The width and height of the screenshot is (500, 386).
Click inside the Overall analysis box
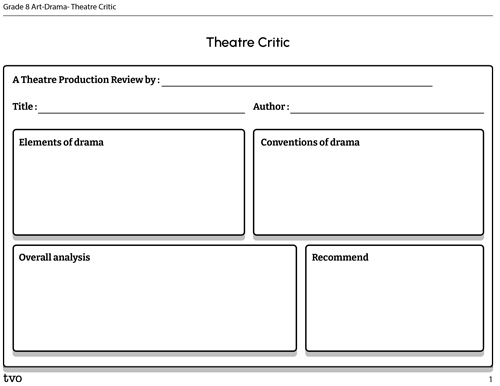tap(155, 298)
